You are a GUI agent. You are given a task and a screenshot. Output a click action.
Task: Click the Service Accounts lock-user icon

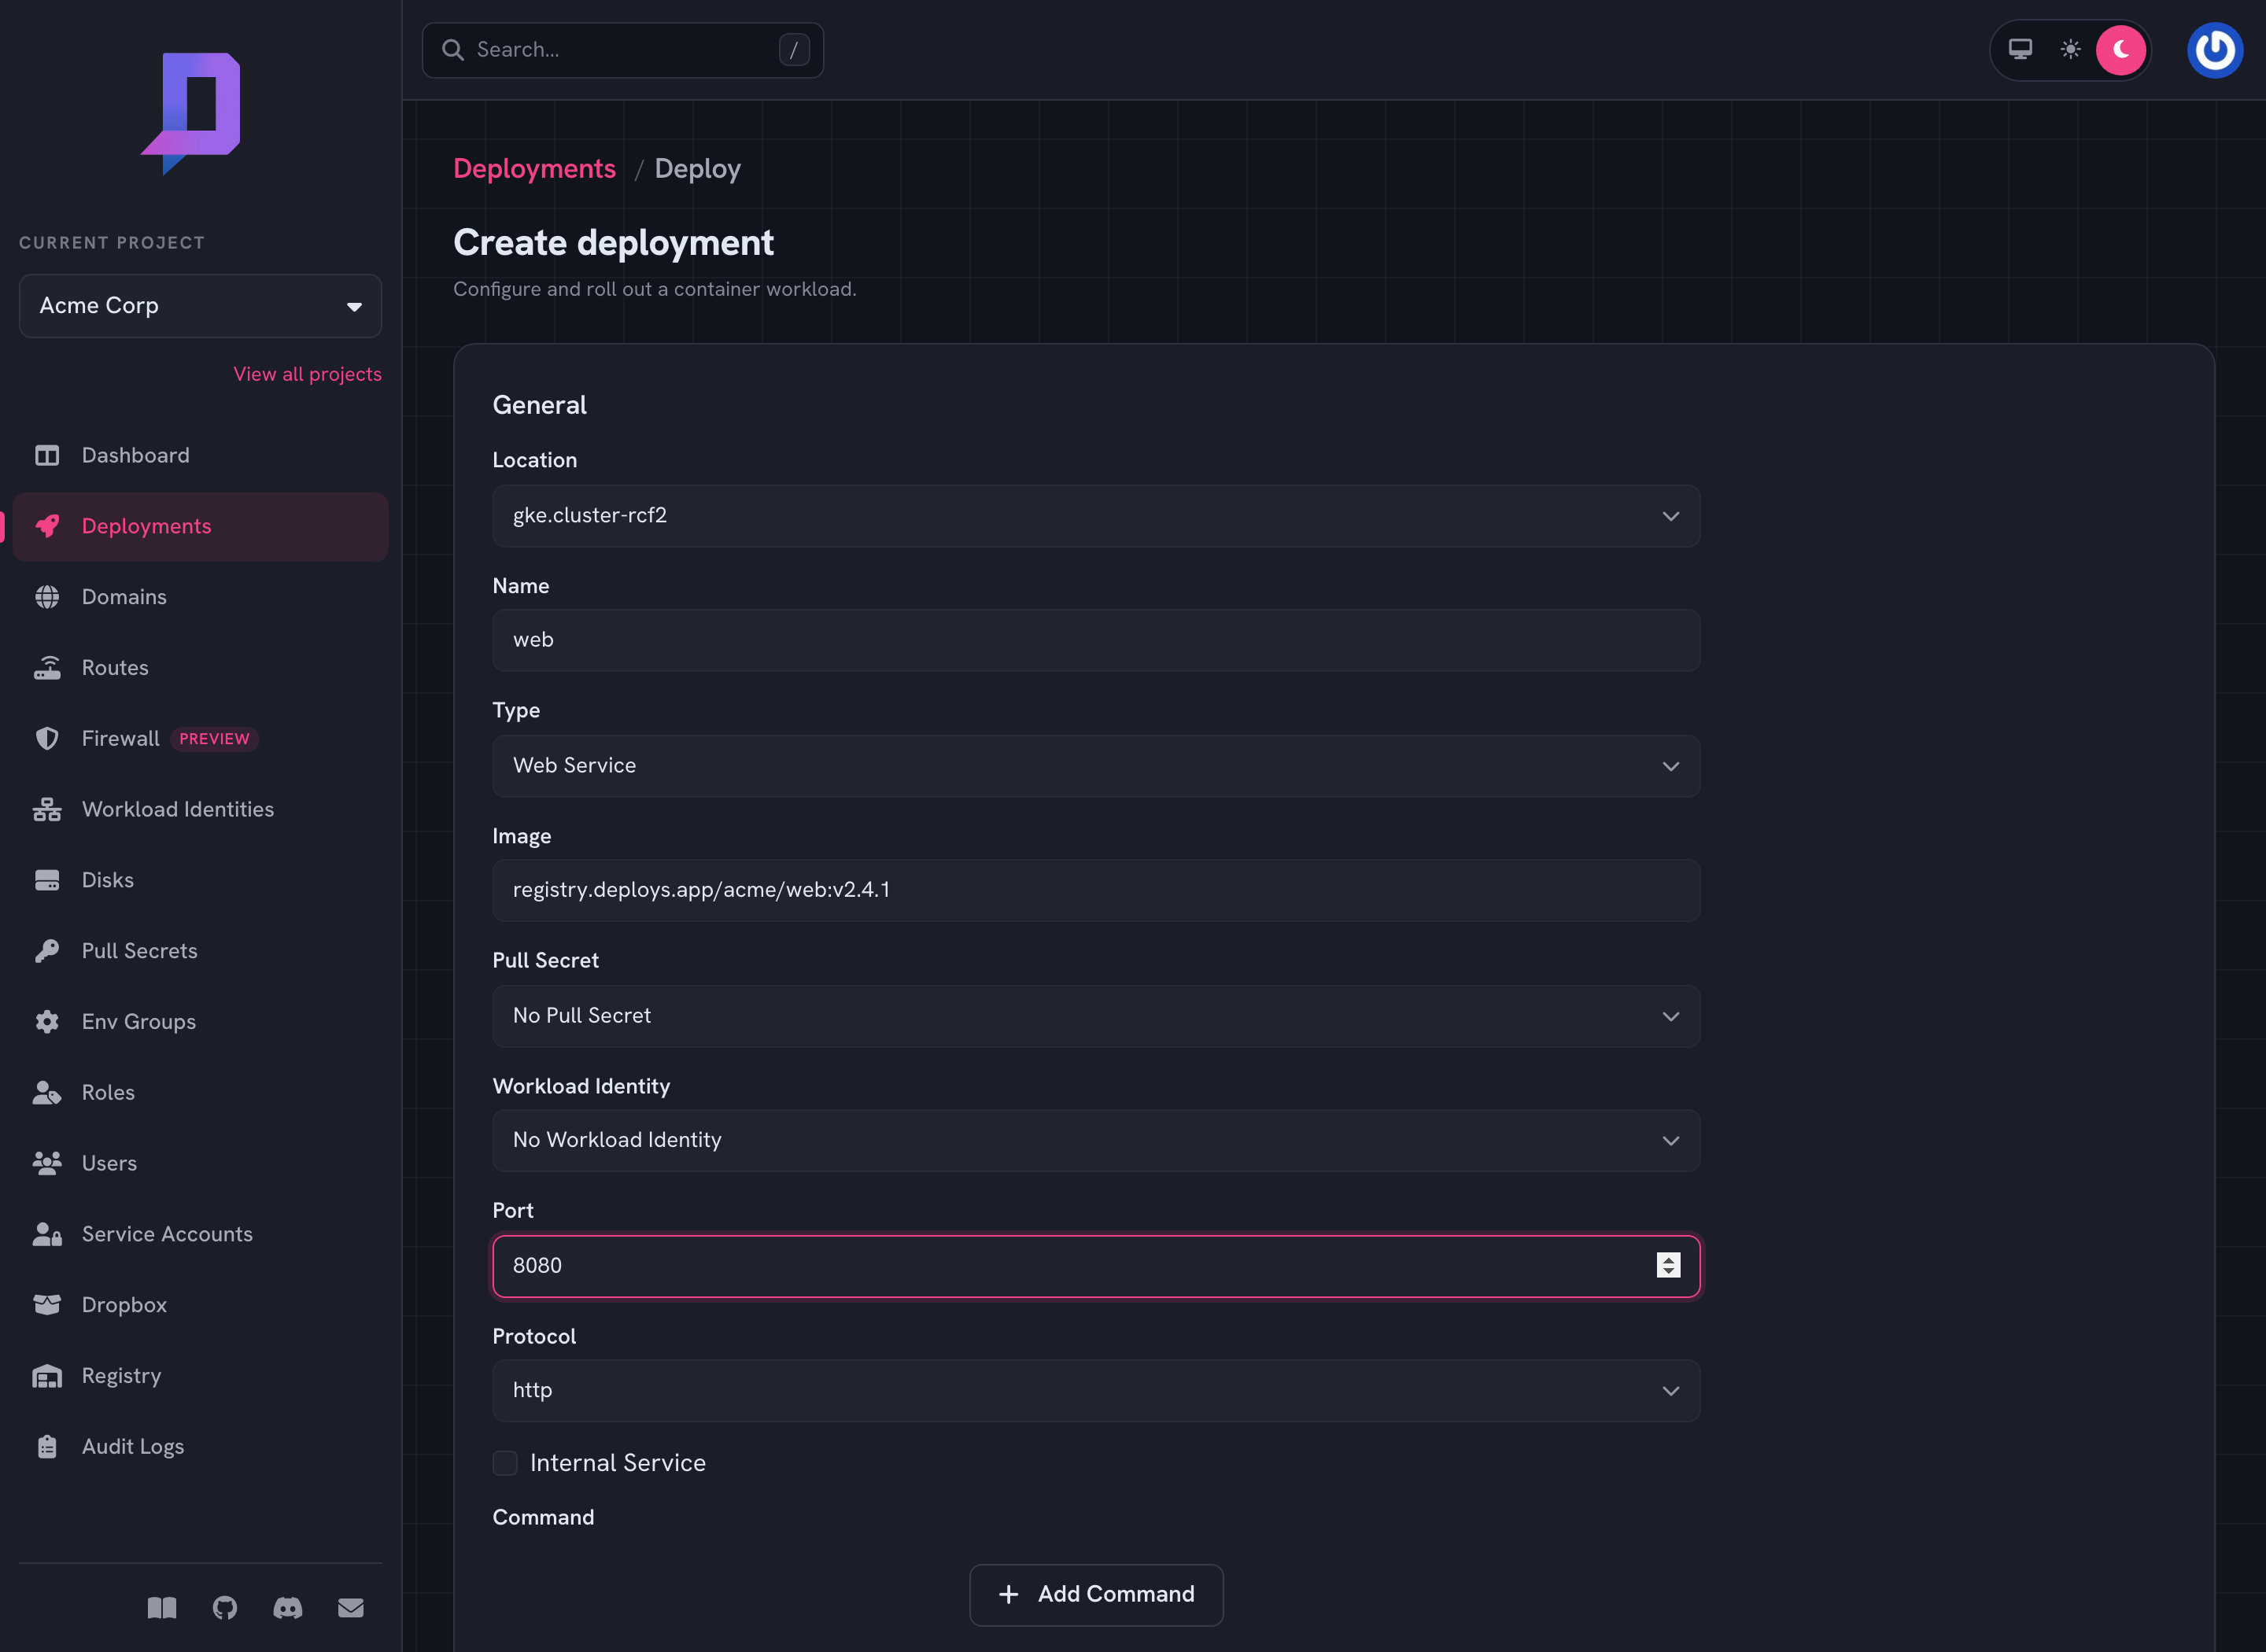click(x=47, y=1234)
